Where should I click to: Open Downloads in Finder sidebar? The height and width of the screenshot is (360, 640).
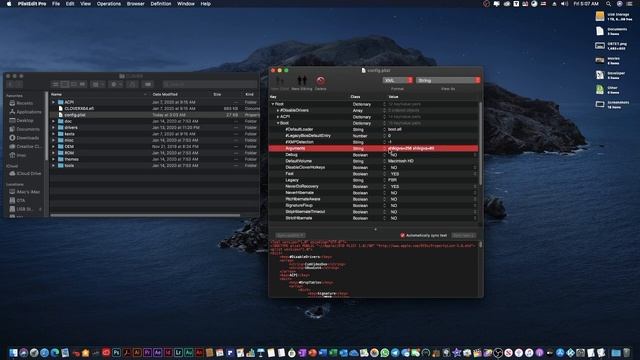coord(25,138)
